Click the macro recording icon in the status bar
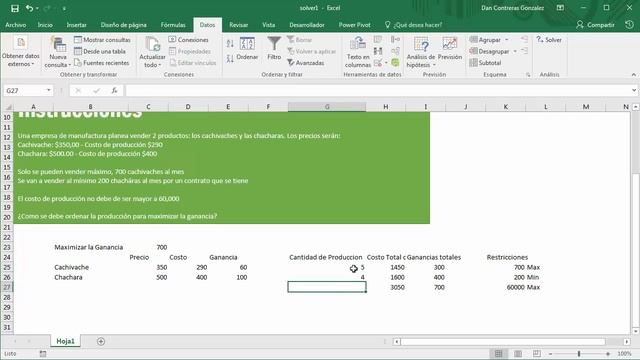The image size is (640, 360). tap(43, 353)
